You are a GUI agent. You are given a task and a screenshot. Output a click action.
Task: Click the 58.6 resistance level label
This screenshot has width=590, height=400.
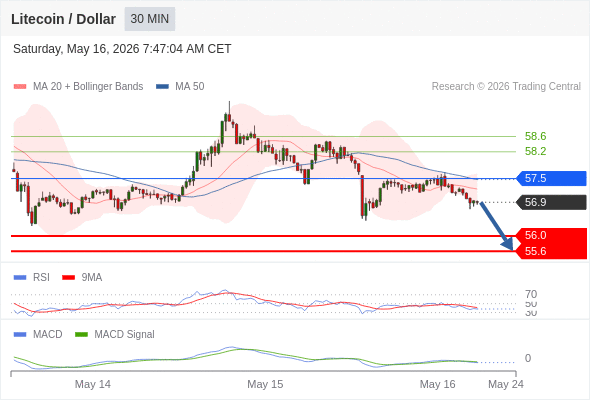(x=535, y=136)
